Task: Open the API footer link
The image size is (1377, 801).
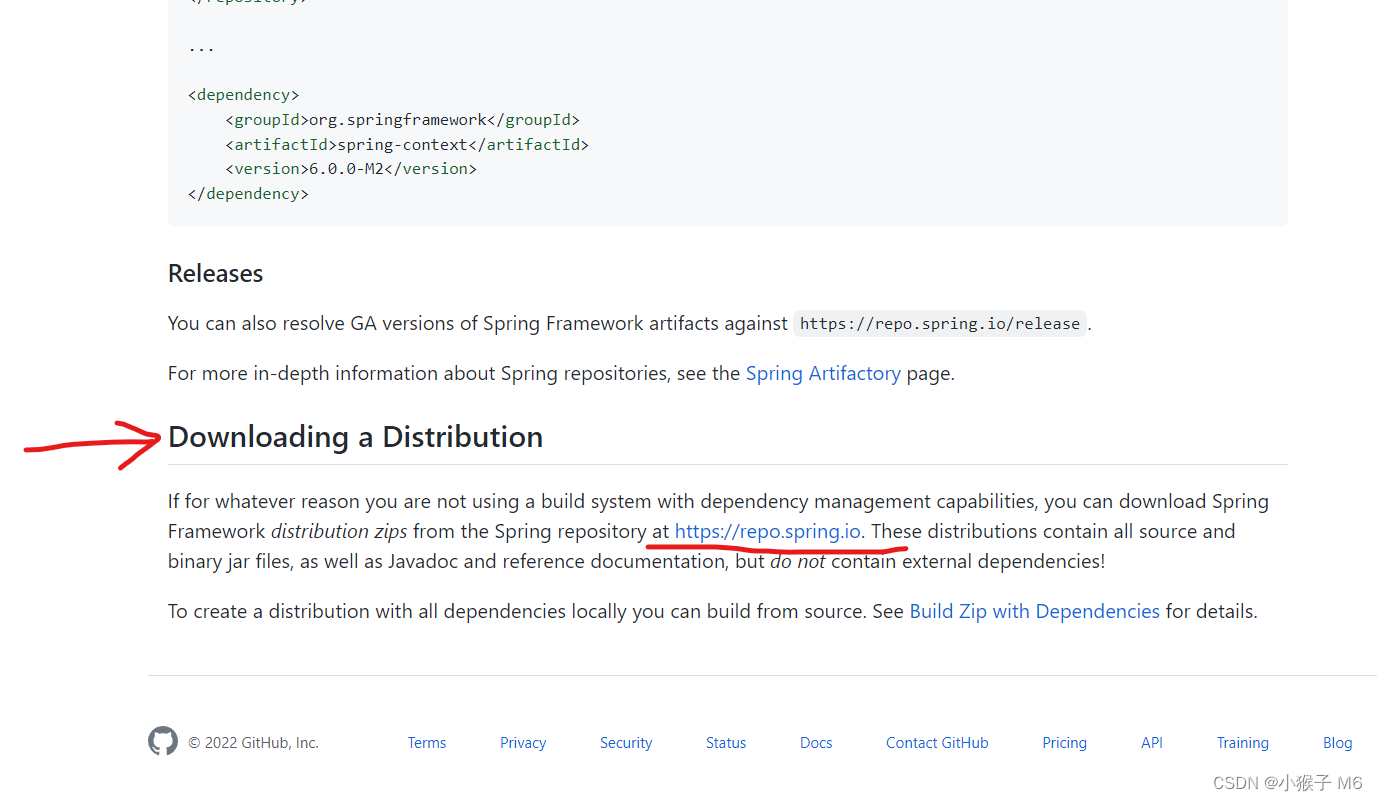Action: click(1152, 743)
